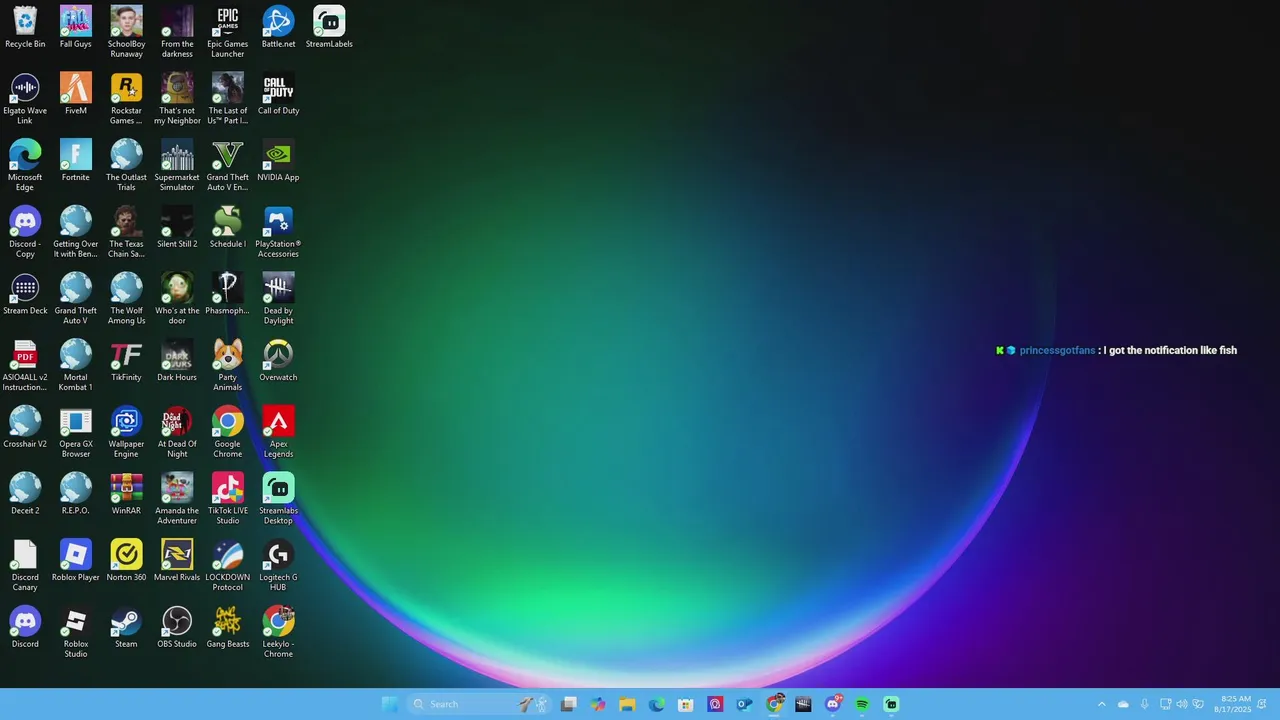The height and width of the screenshot is (720, 1280).
Task: Open File Explorer from the taskbar
Action: pyautogui.click(x=627, y=704)
